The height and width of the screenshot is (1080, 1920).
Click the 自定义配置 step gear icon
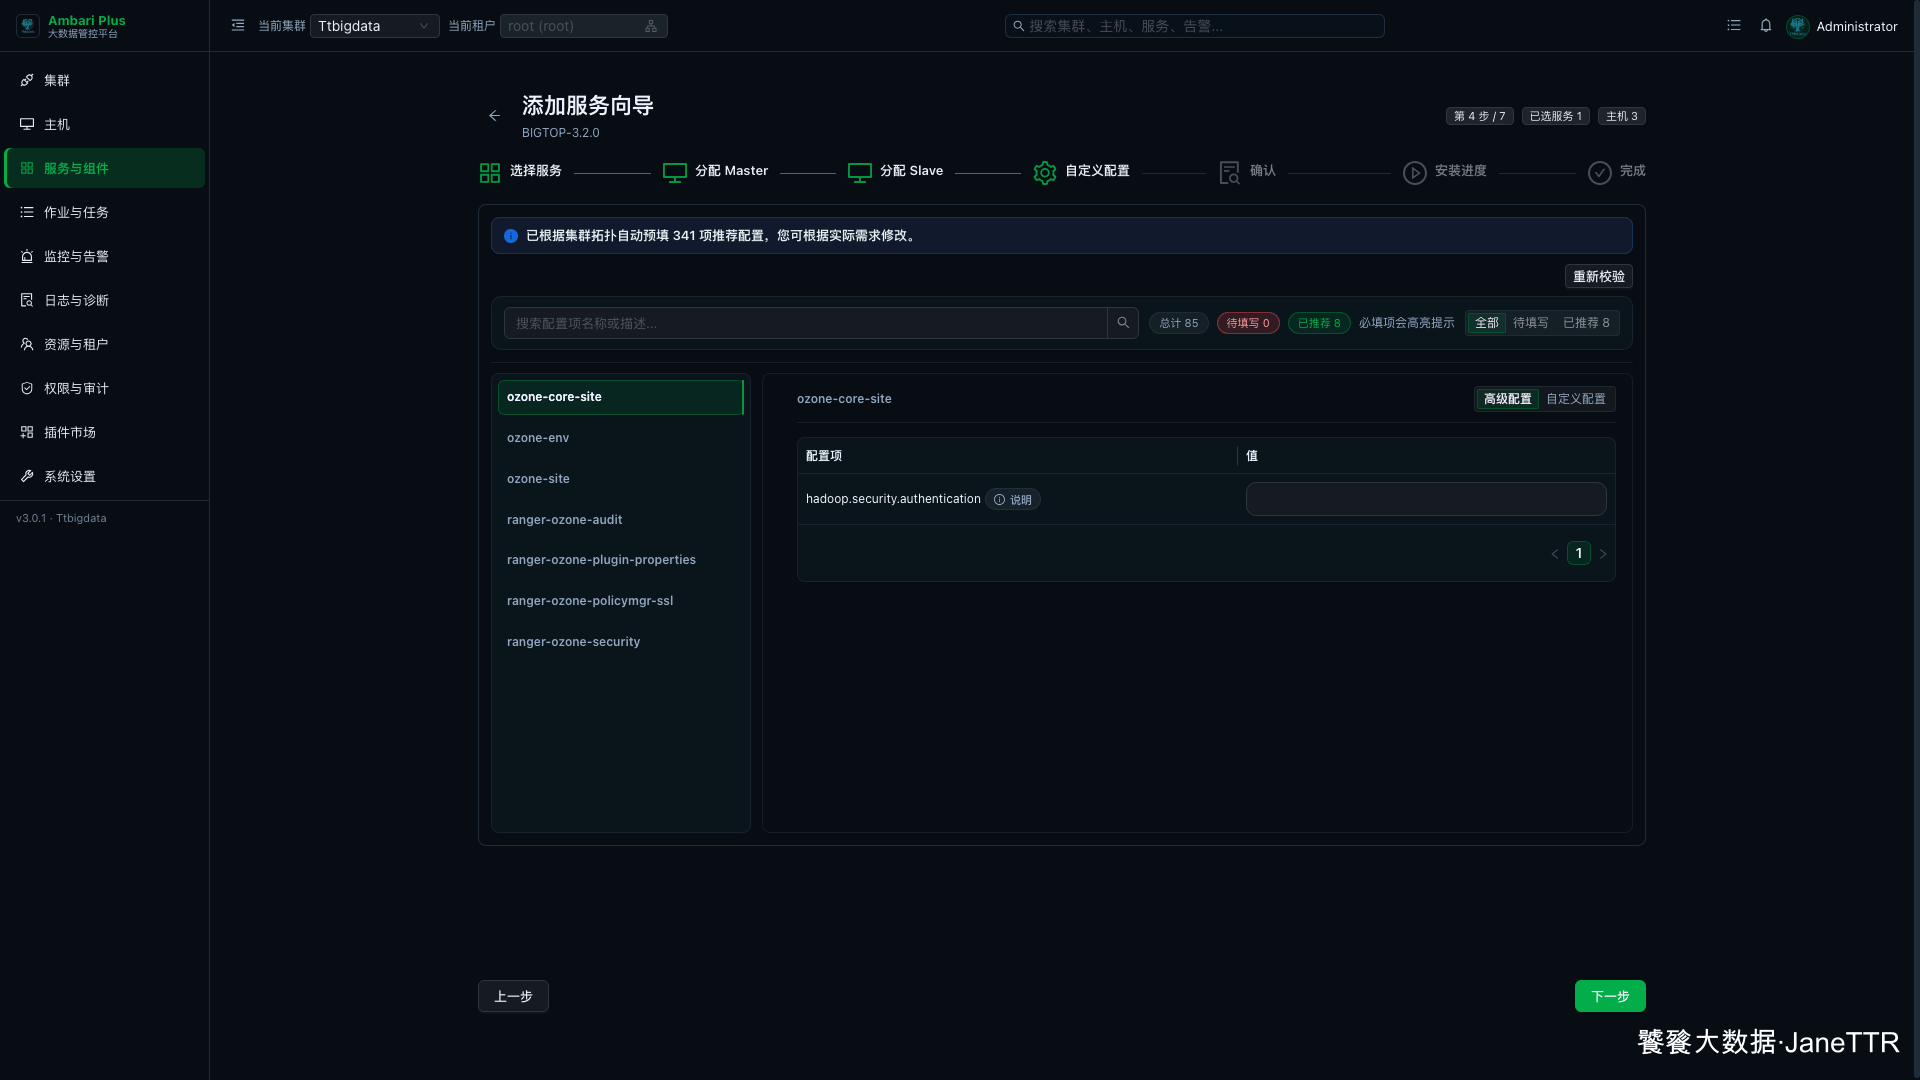click(1045, 173)
